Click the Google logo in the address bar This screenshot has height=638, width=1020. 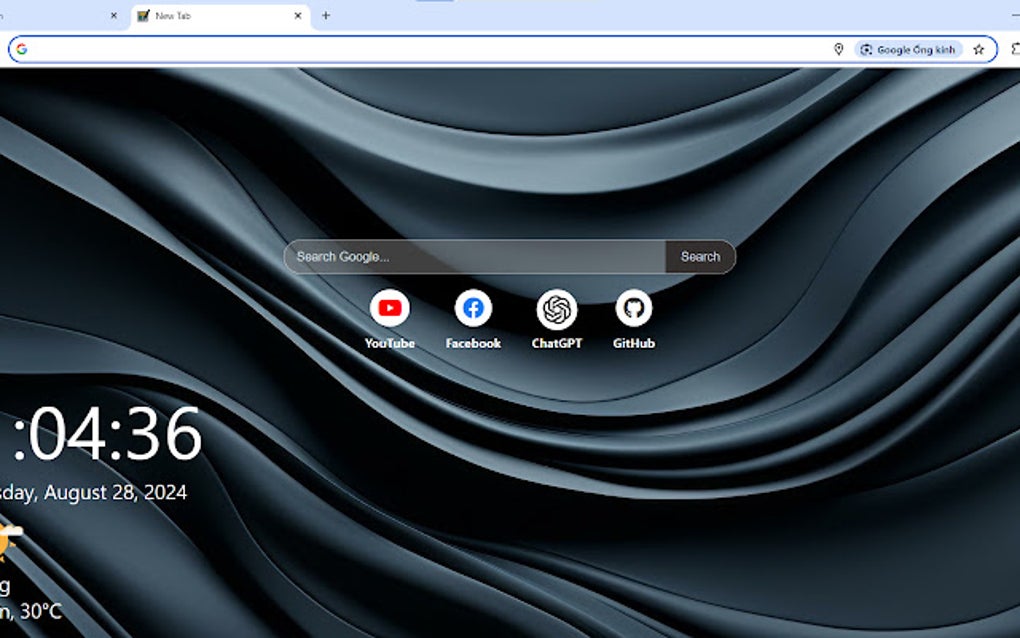coord(21,47)
